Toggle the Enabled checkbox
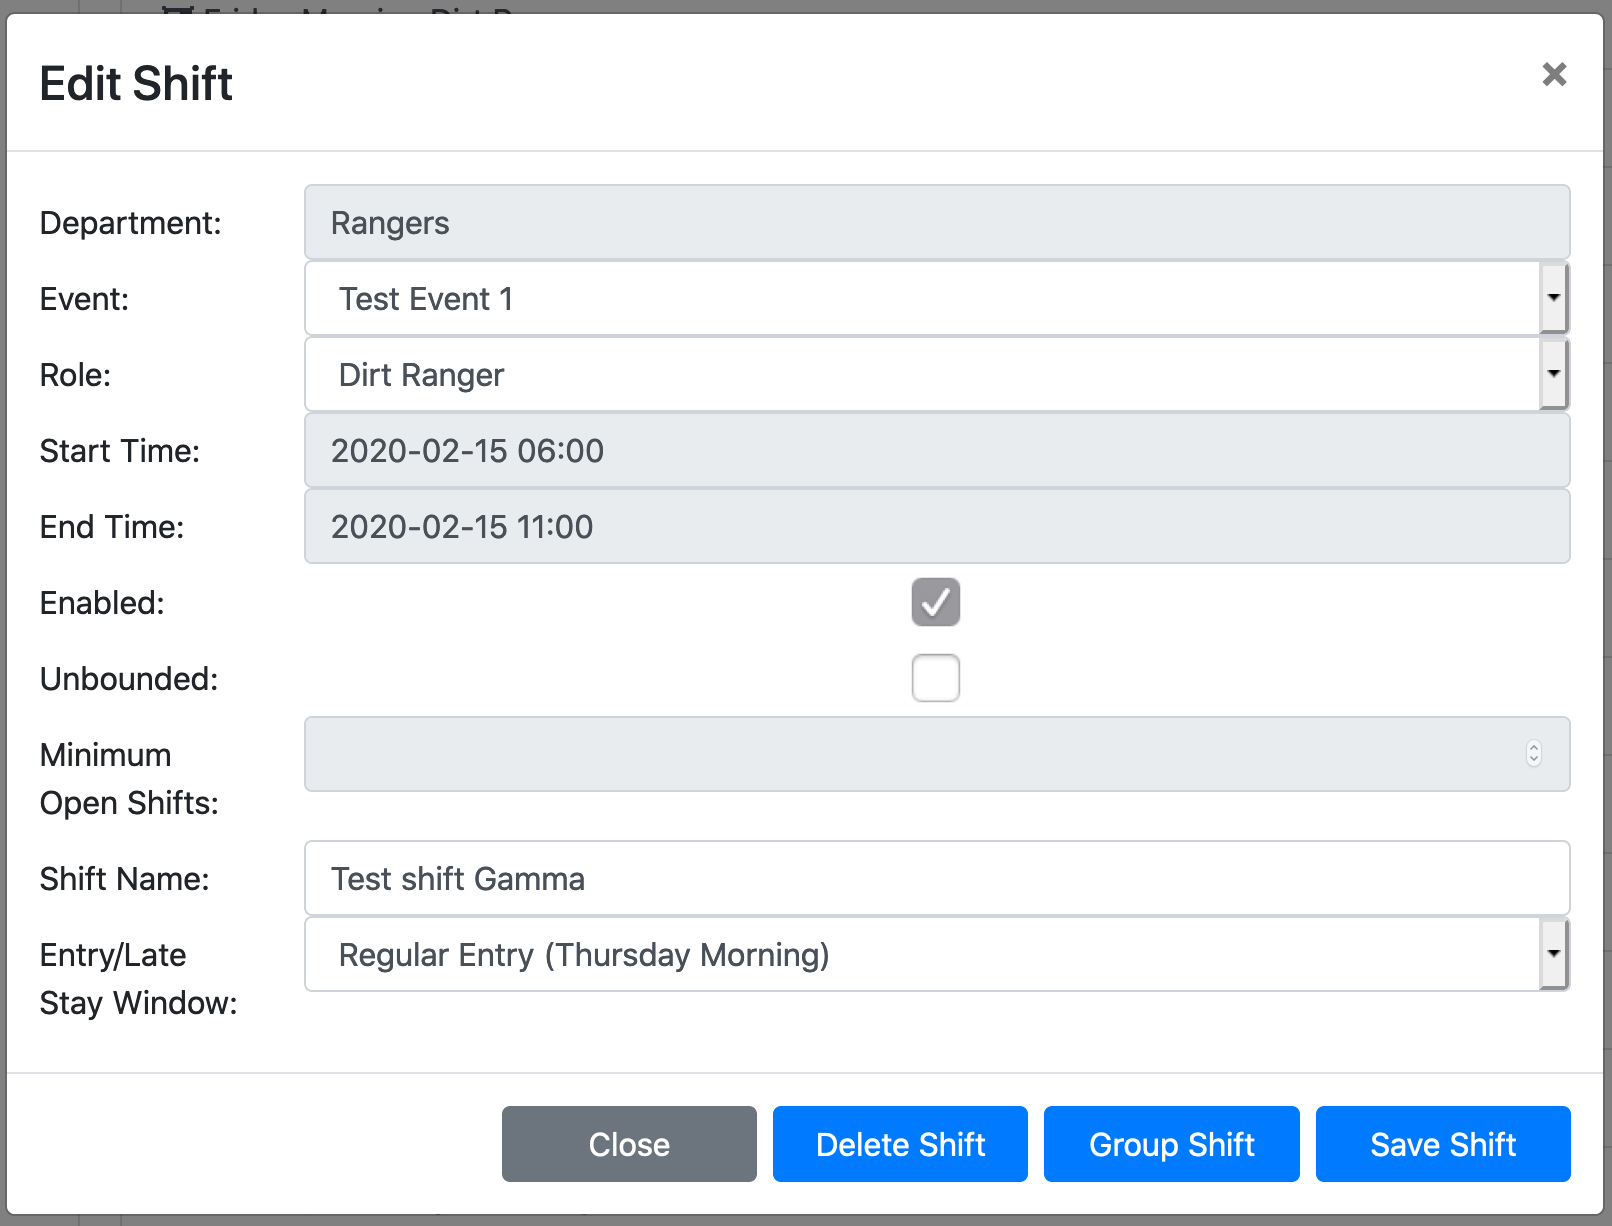Image resolution: width=1612 pixels, height=1226 pixels. coord(936,602)
